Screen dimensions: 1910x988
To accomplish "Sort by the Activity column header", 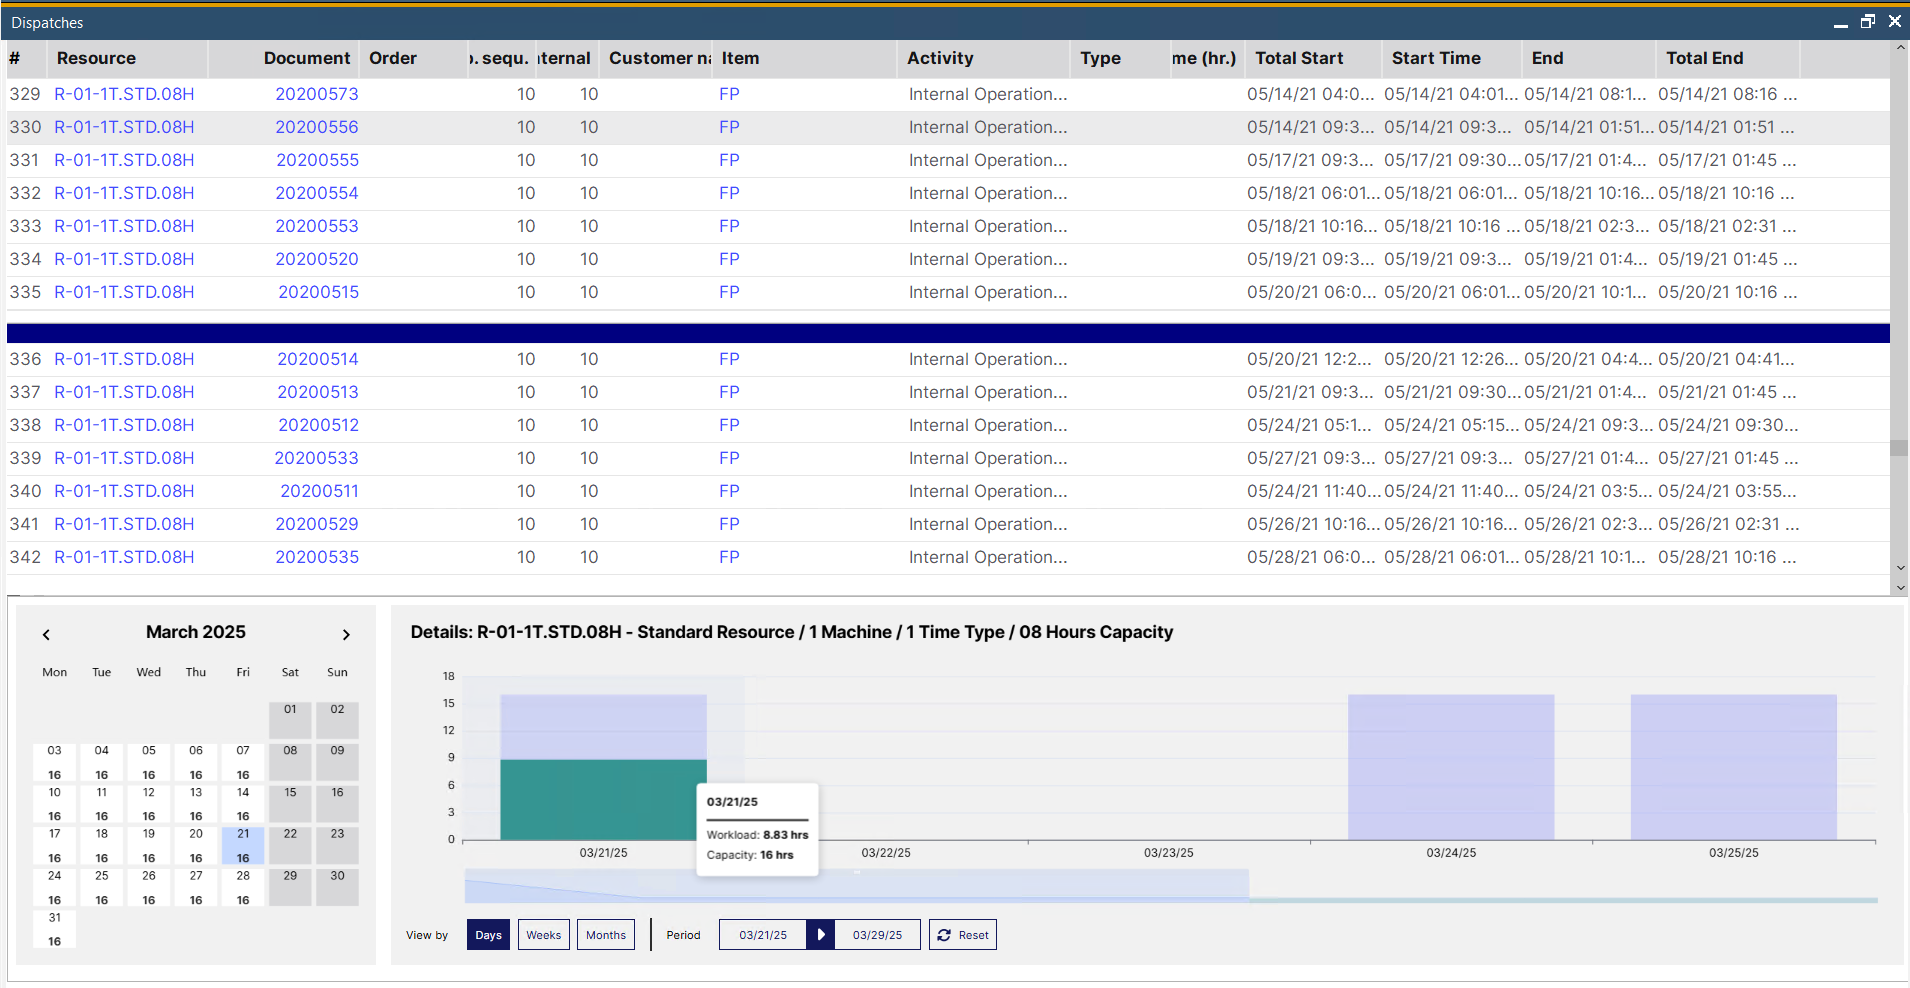I will (940, 58).
